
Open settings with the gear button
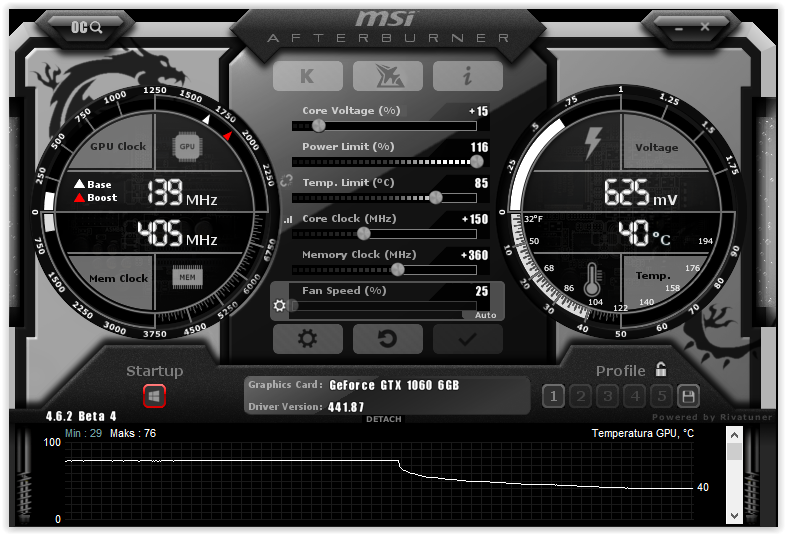click(308, 339)
